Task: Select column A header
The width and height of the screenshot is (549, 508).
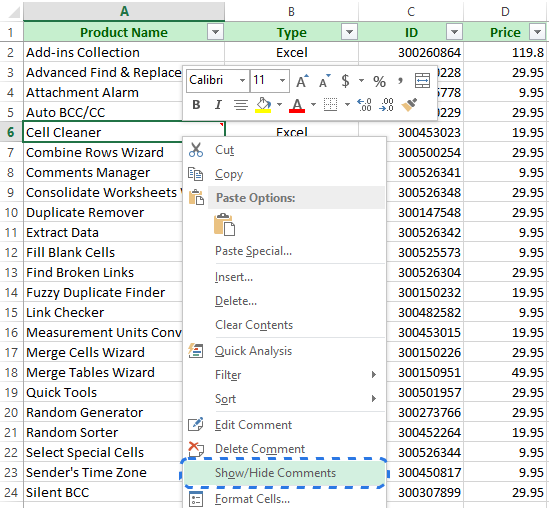Action: point(124,11)
